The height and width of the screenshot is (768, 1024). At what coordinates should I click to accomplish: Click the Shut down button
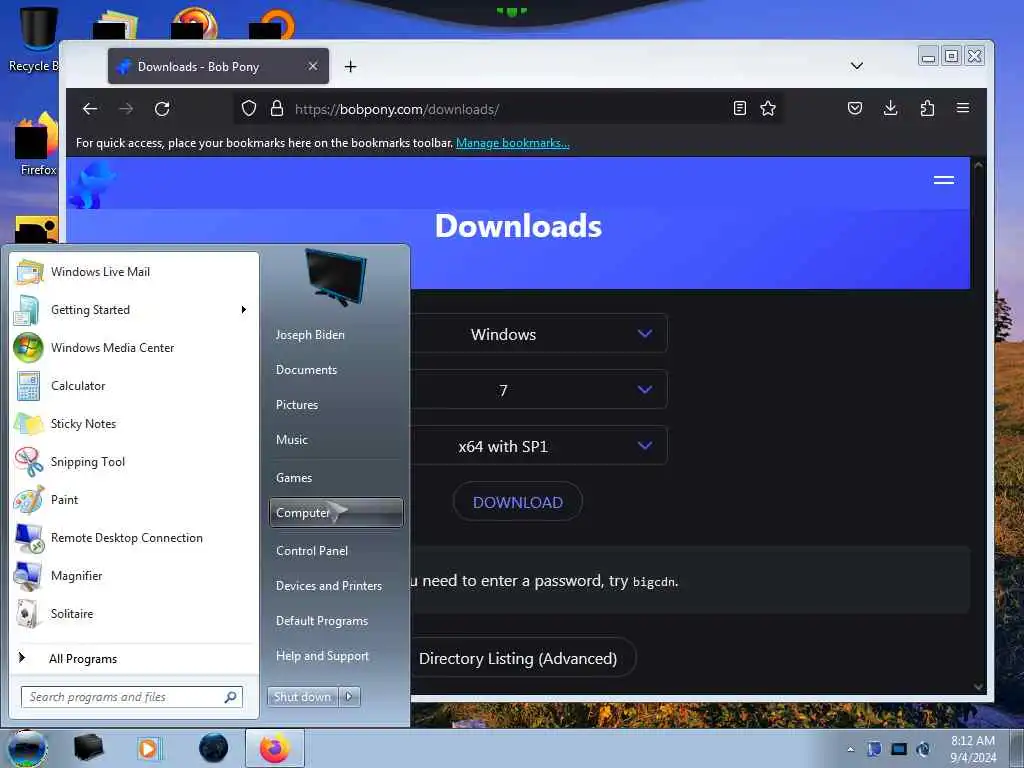pyautogui.click(x=302, y=697)
